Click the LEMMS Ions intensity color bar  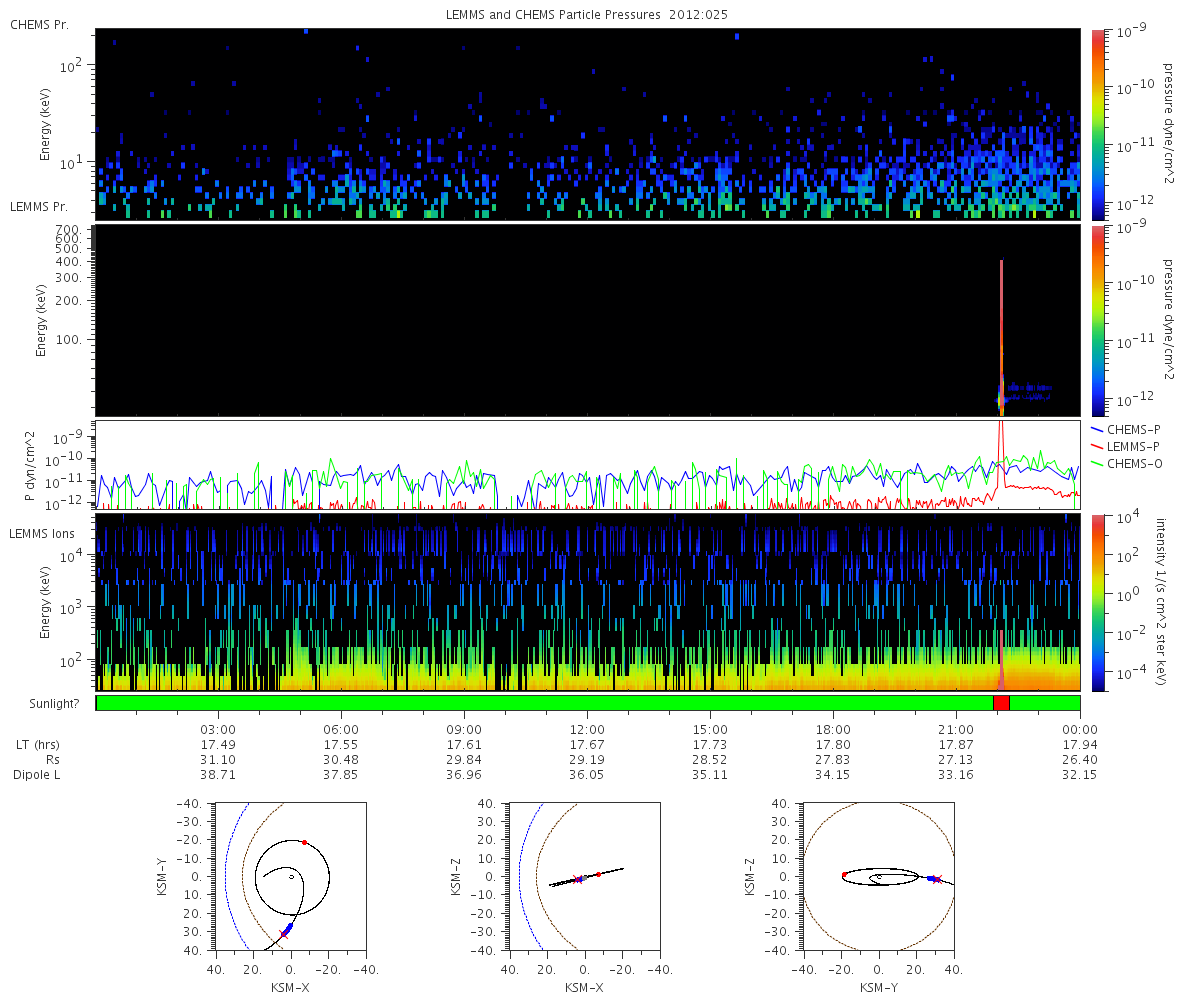coord(1098,602)
